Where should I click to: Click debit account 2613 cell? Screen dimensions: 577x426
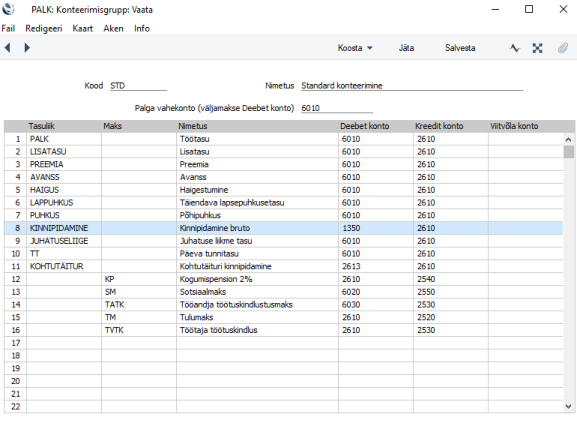376,266
